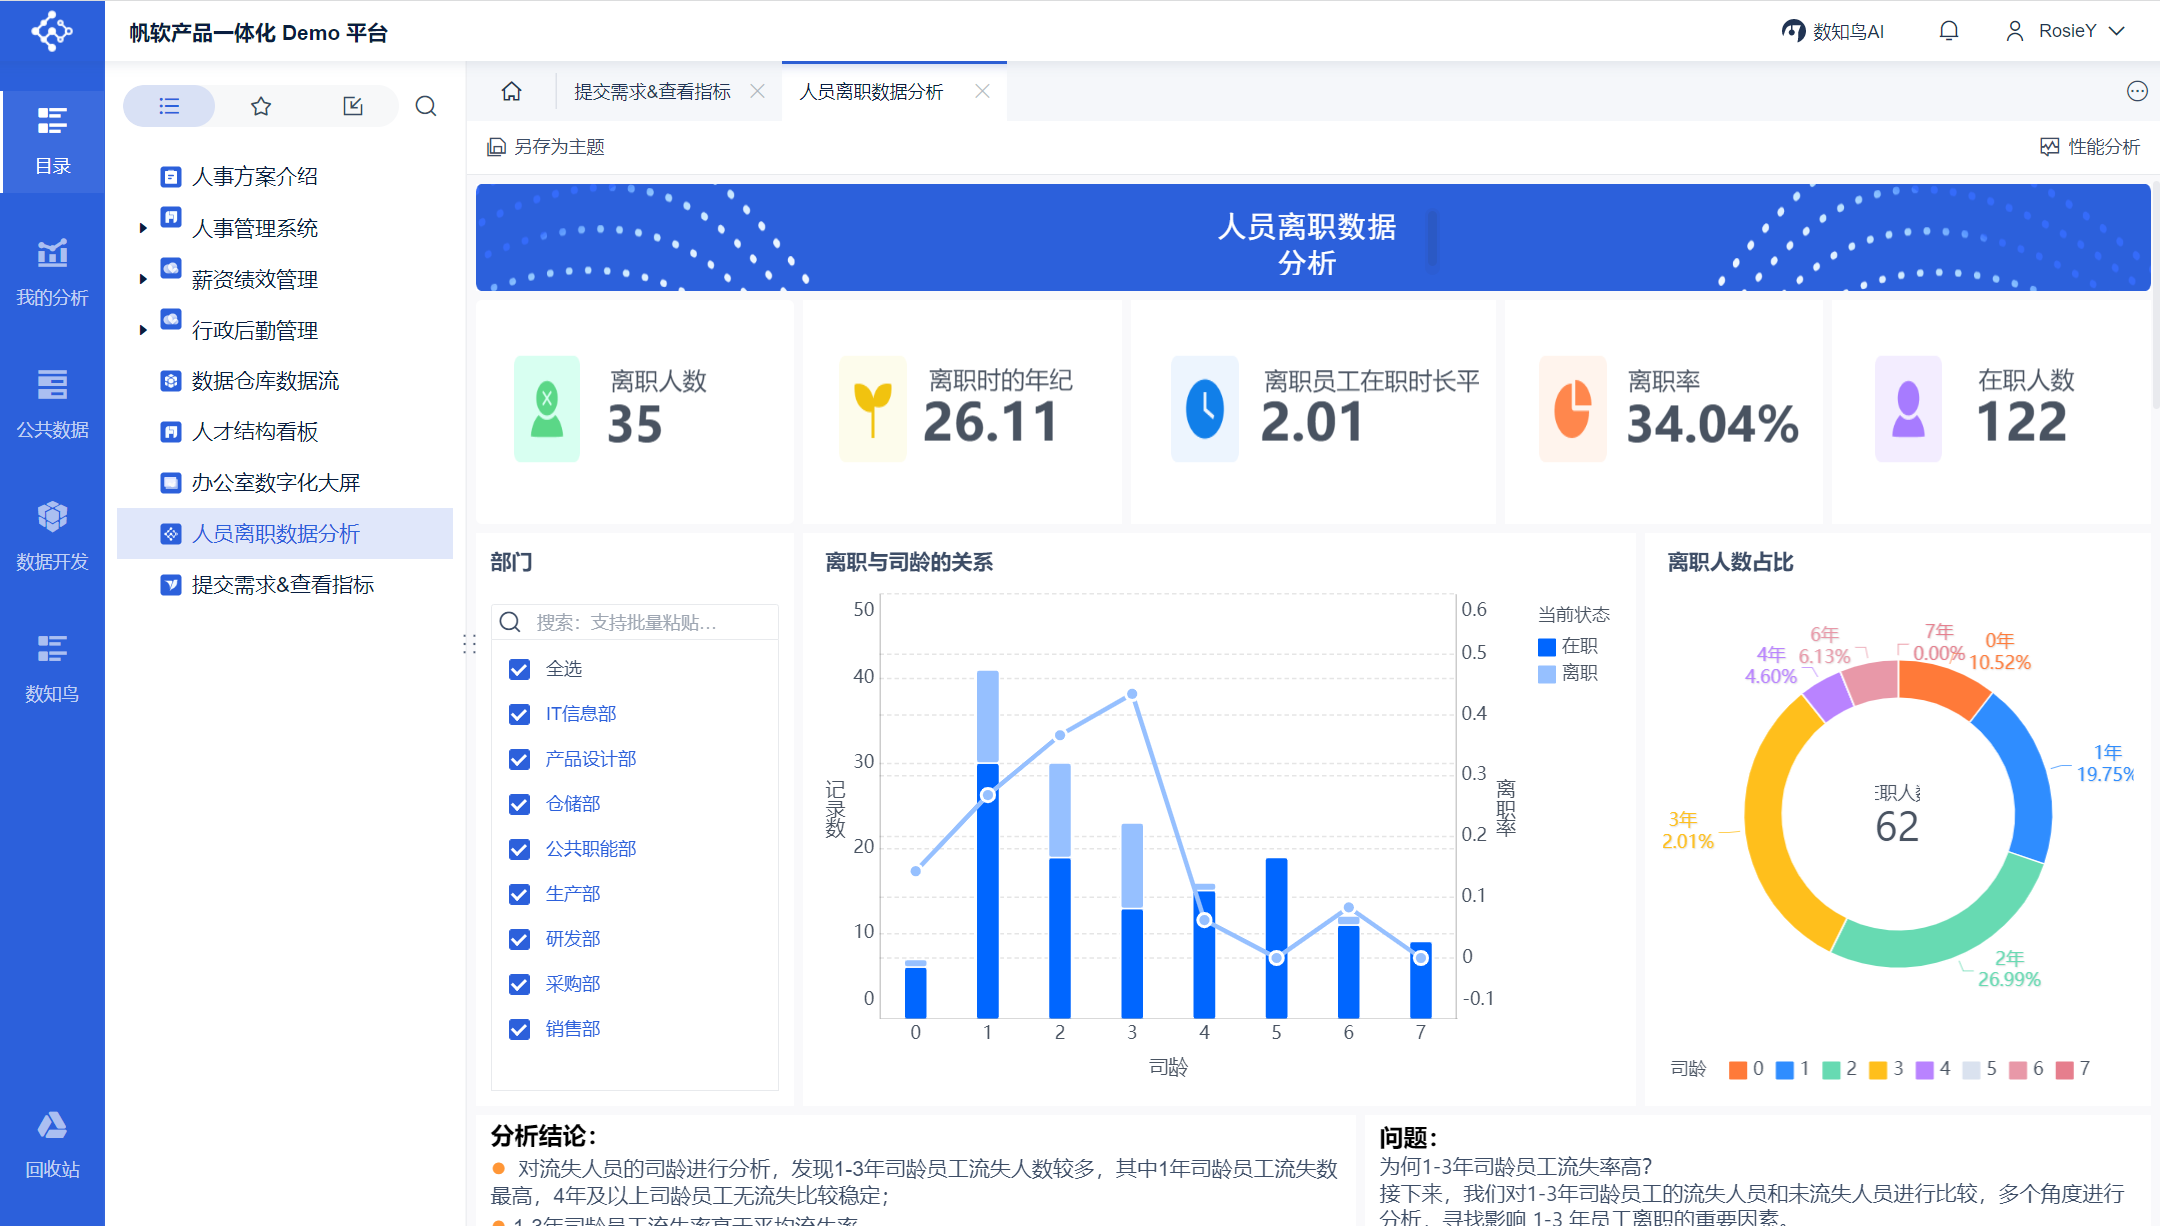This screenshot has width=2160, height=1226.
Task: Switch to the 提交需求&查看指标 tab
Action: click(652, 92)
